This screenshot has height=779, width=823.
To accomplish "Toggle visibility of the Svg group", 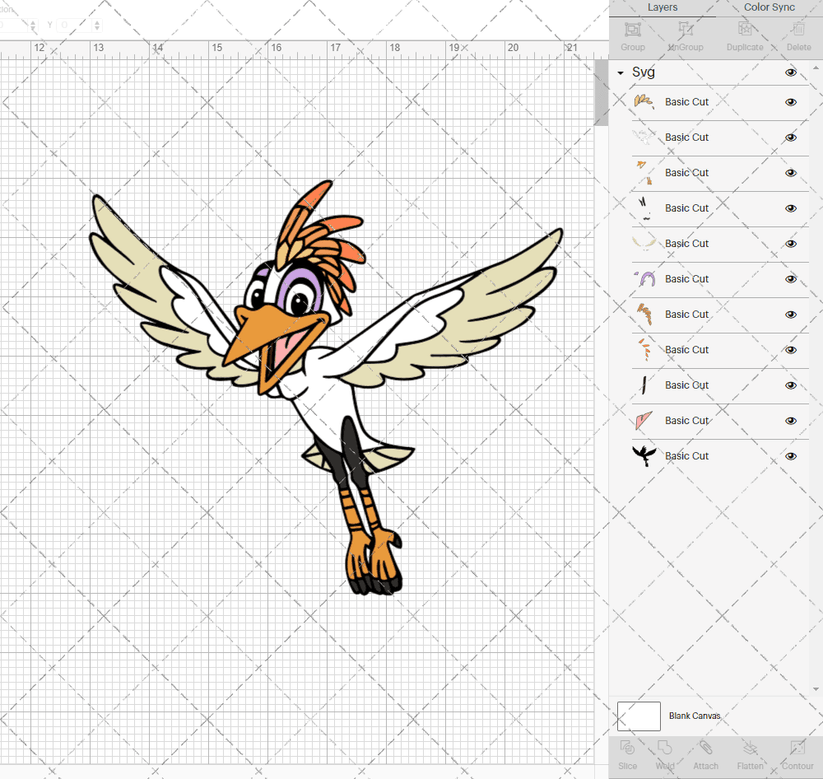I will coord(790,72).
